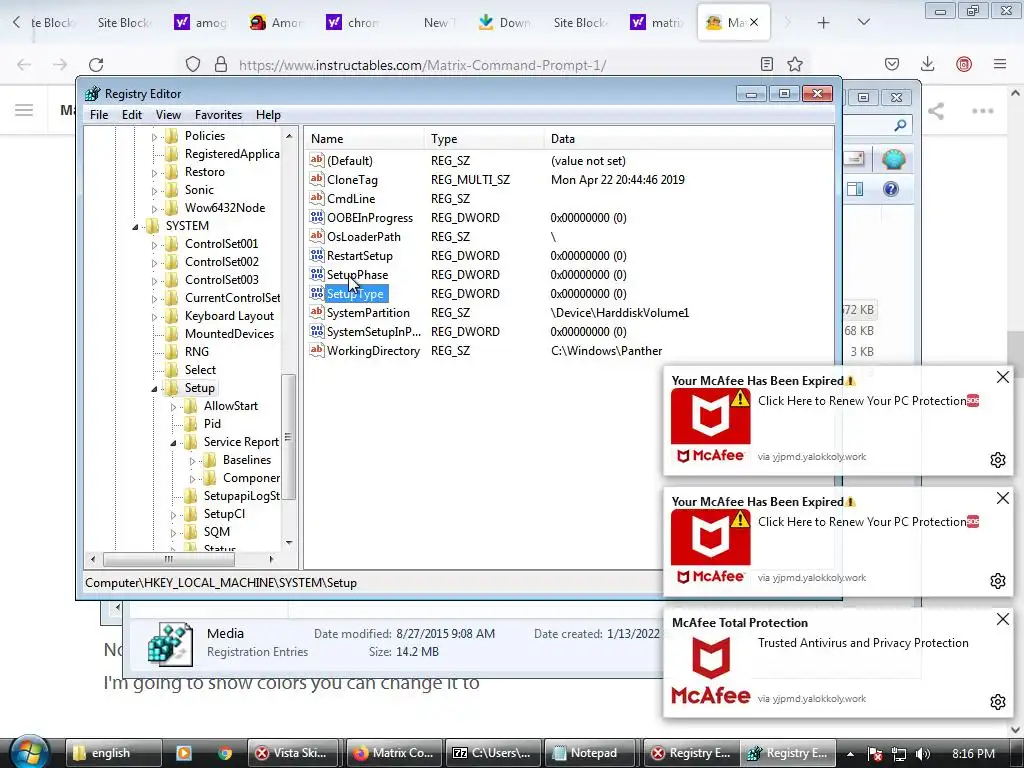
Task: Click the Chrome icon in taskbar
Action: [225, 753]
